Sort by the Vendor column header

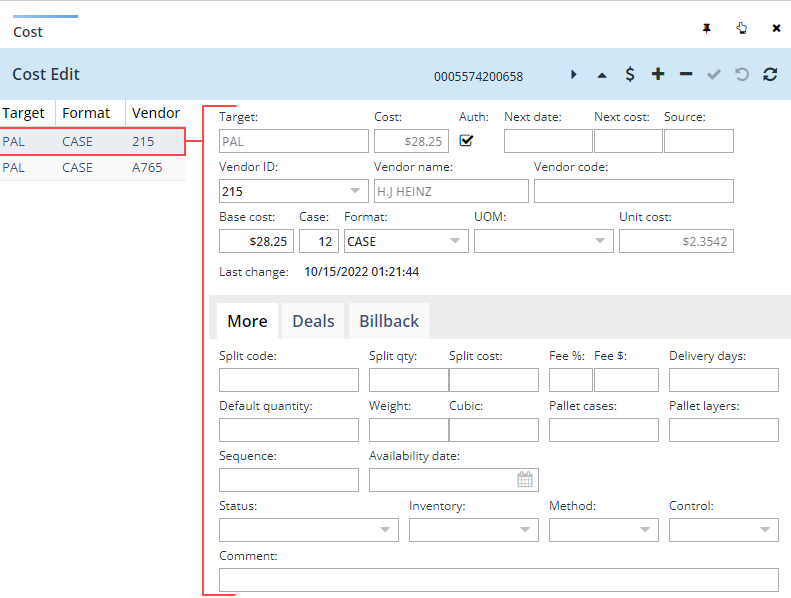tap(155, 113)
